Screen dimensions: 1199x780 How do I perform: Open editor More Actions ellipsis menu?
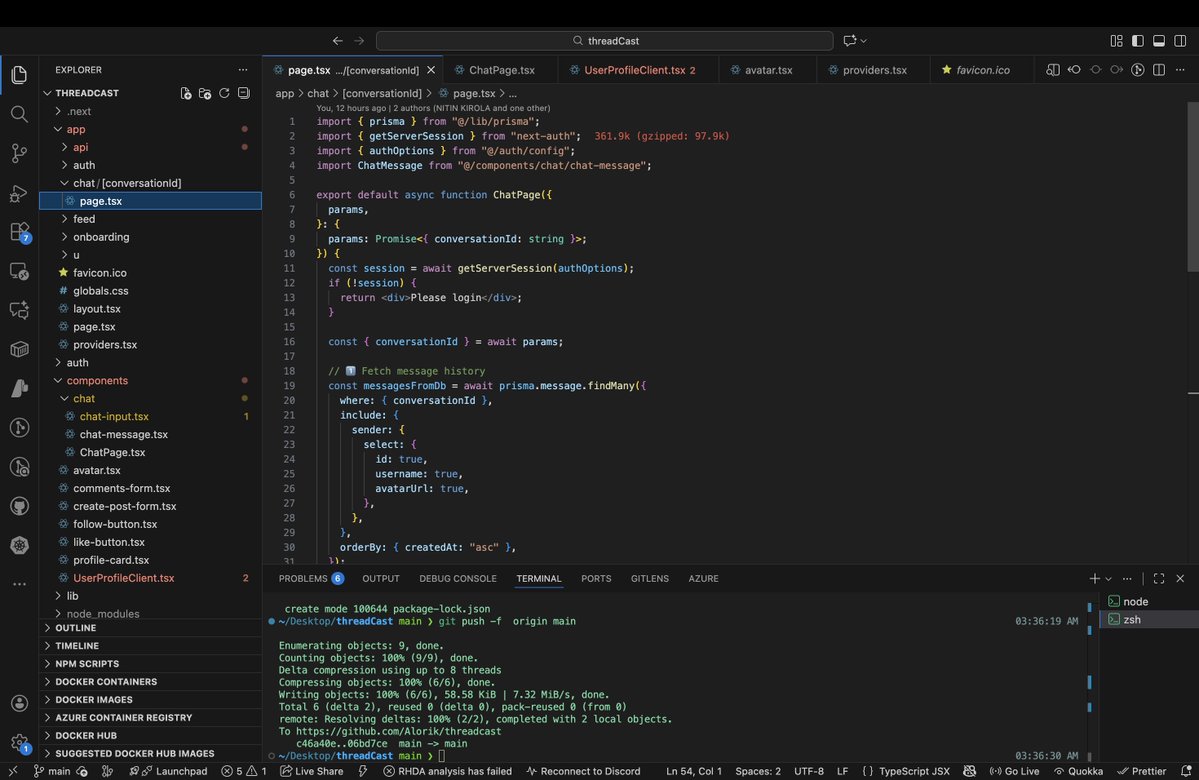[1180, 70]
